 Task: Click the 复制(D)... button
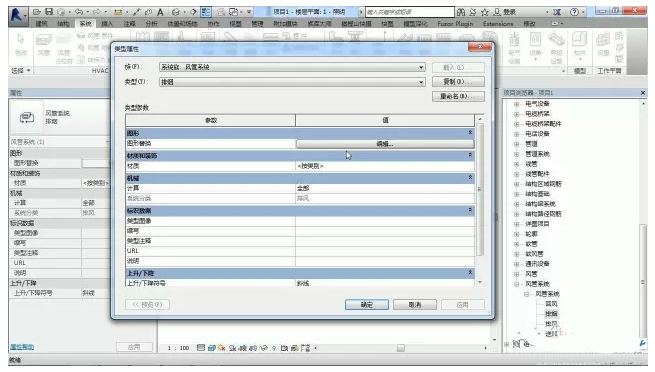point(458,81)
